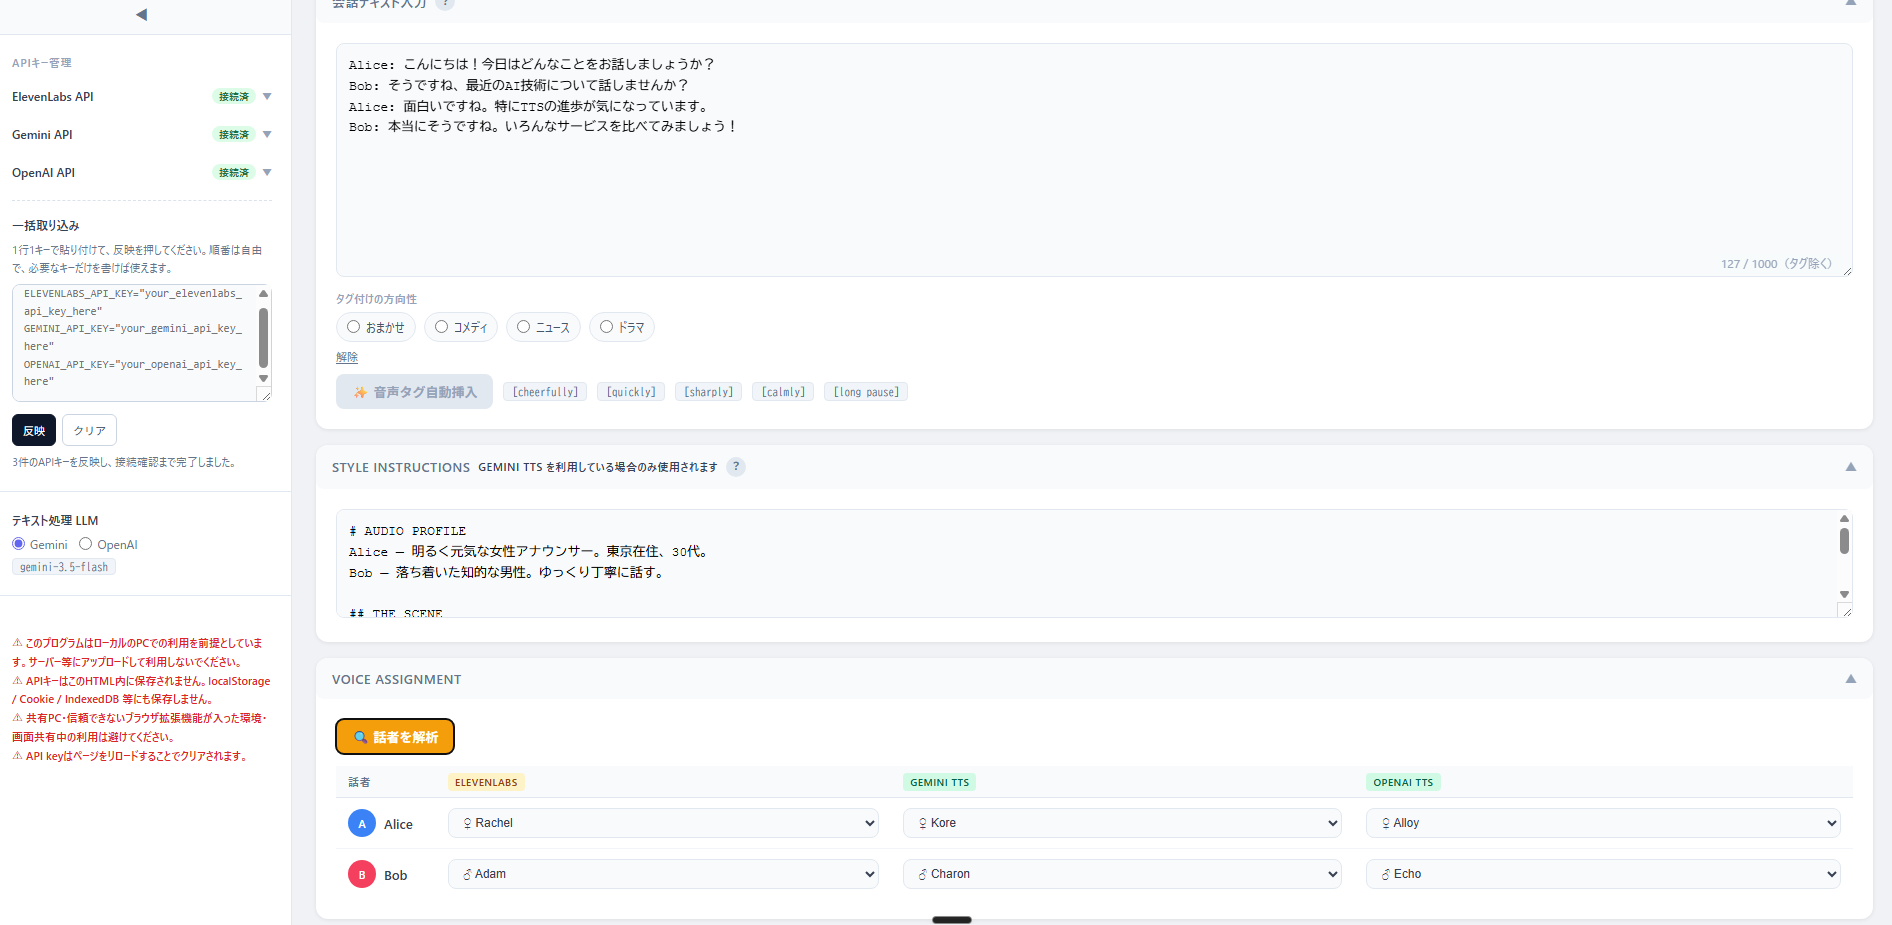Select the ドラマ tagging direction

(622, 327)
